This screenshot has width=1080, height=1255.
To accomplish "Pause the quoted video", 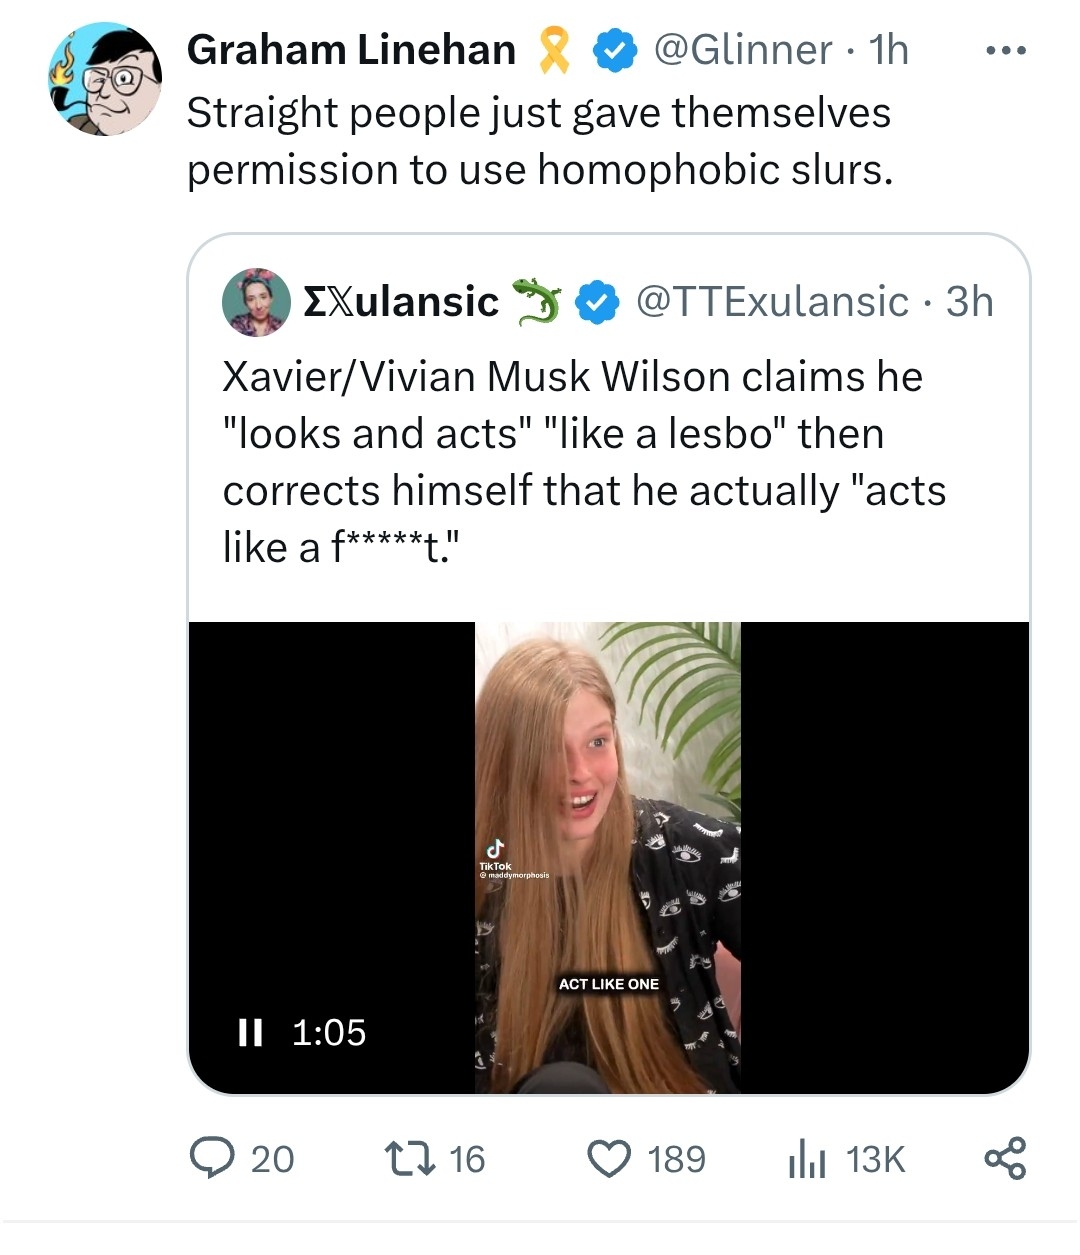I will click(250, 1032).
